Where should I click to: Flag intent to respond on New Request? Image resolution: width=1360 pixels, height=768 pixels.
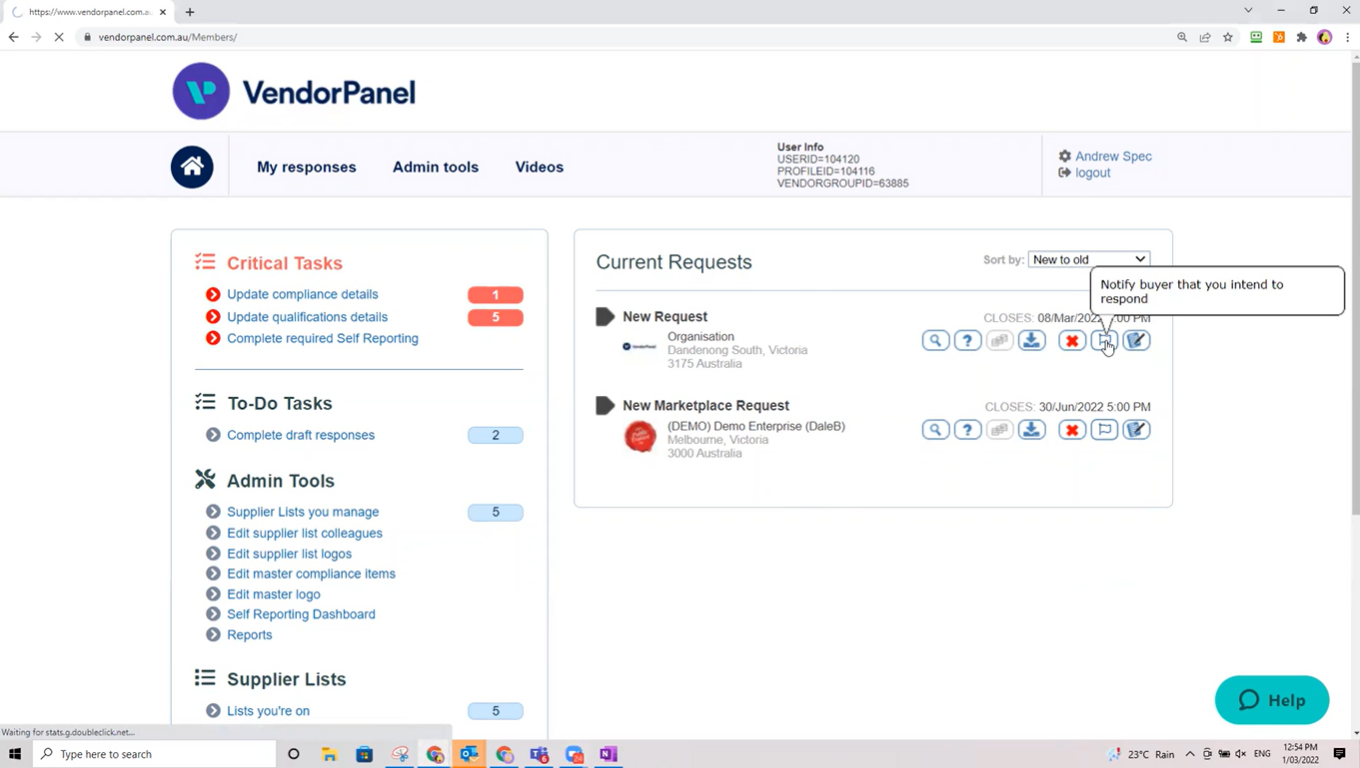coord(1104,341)
